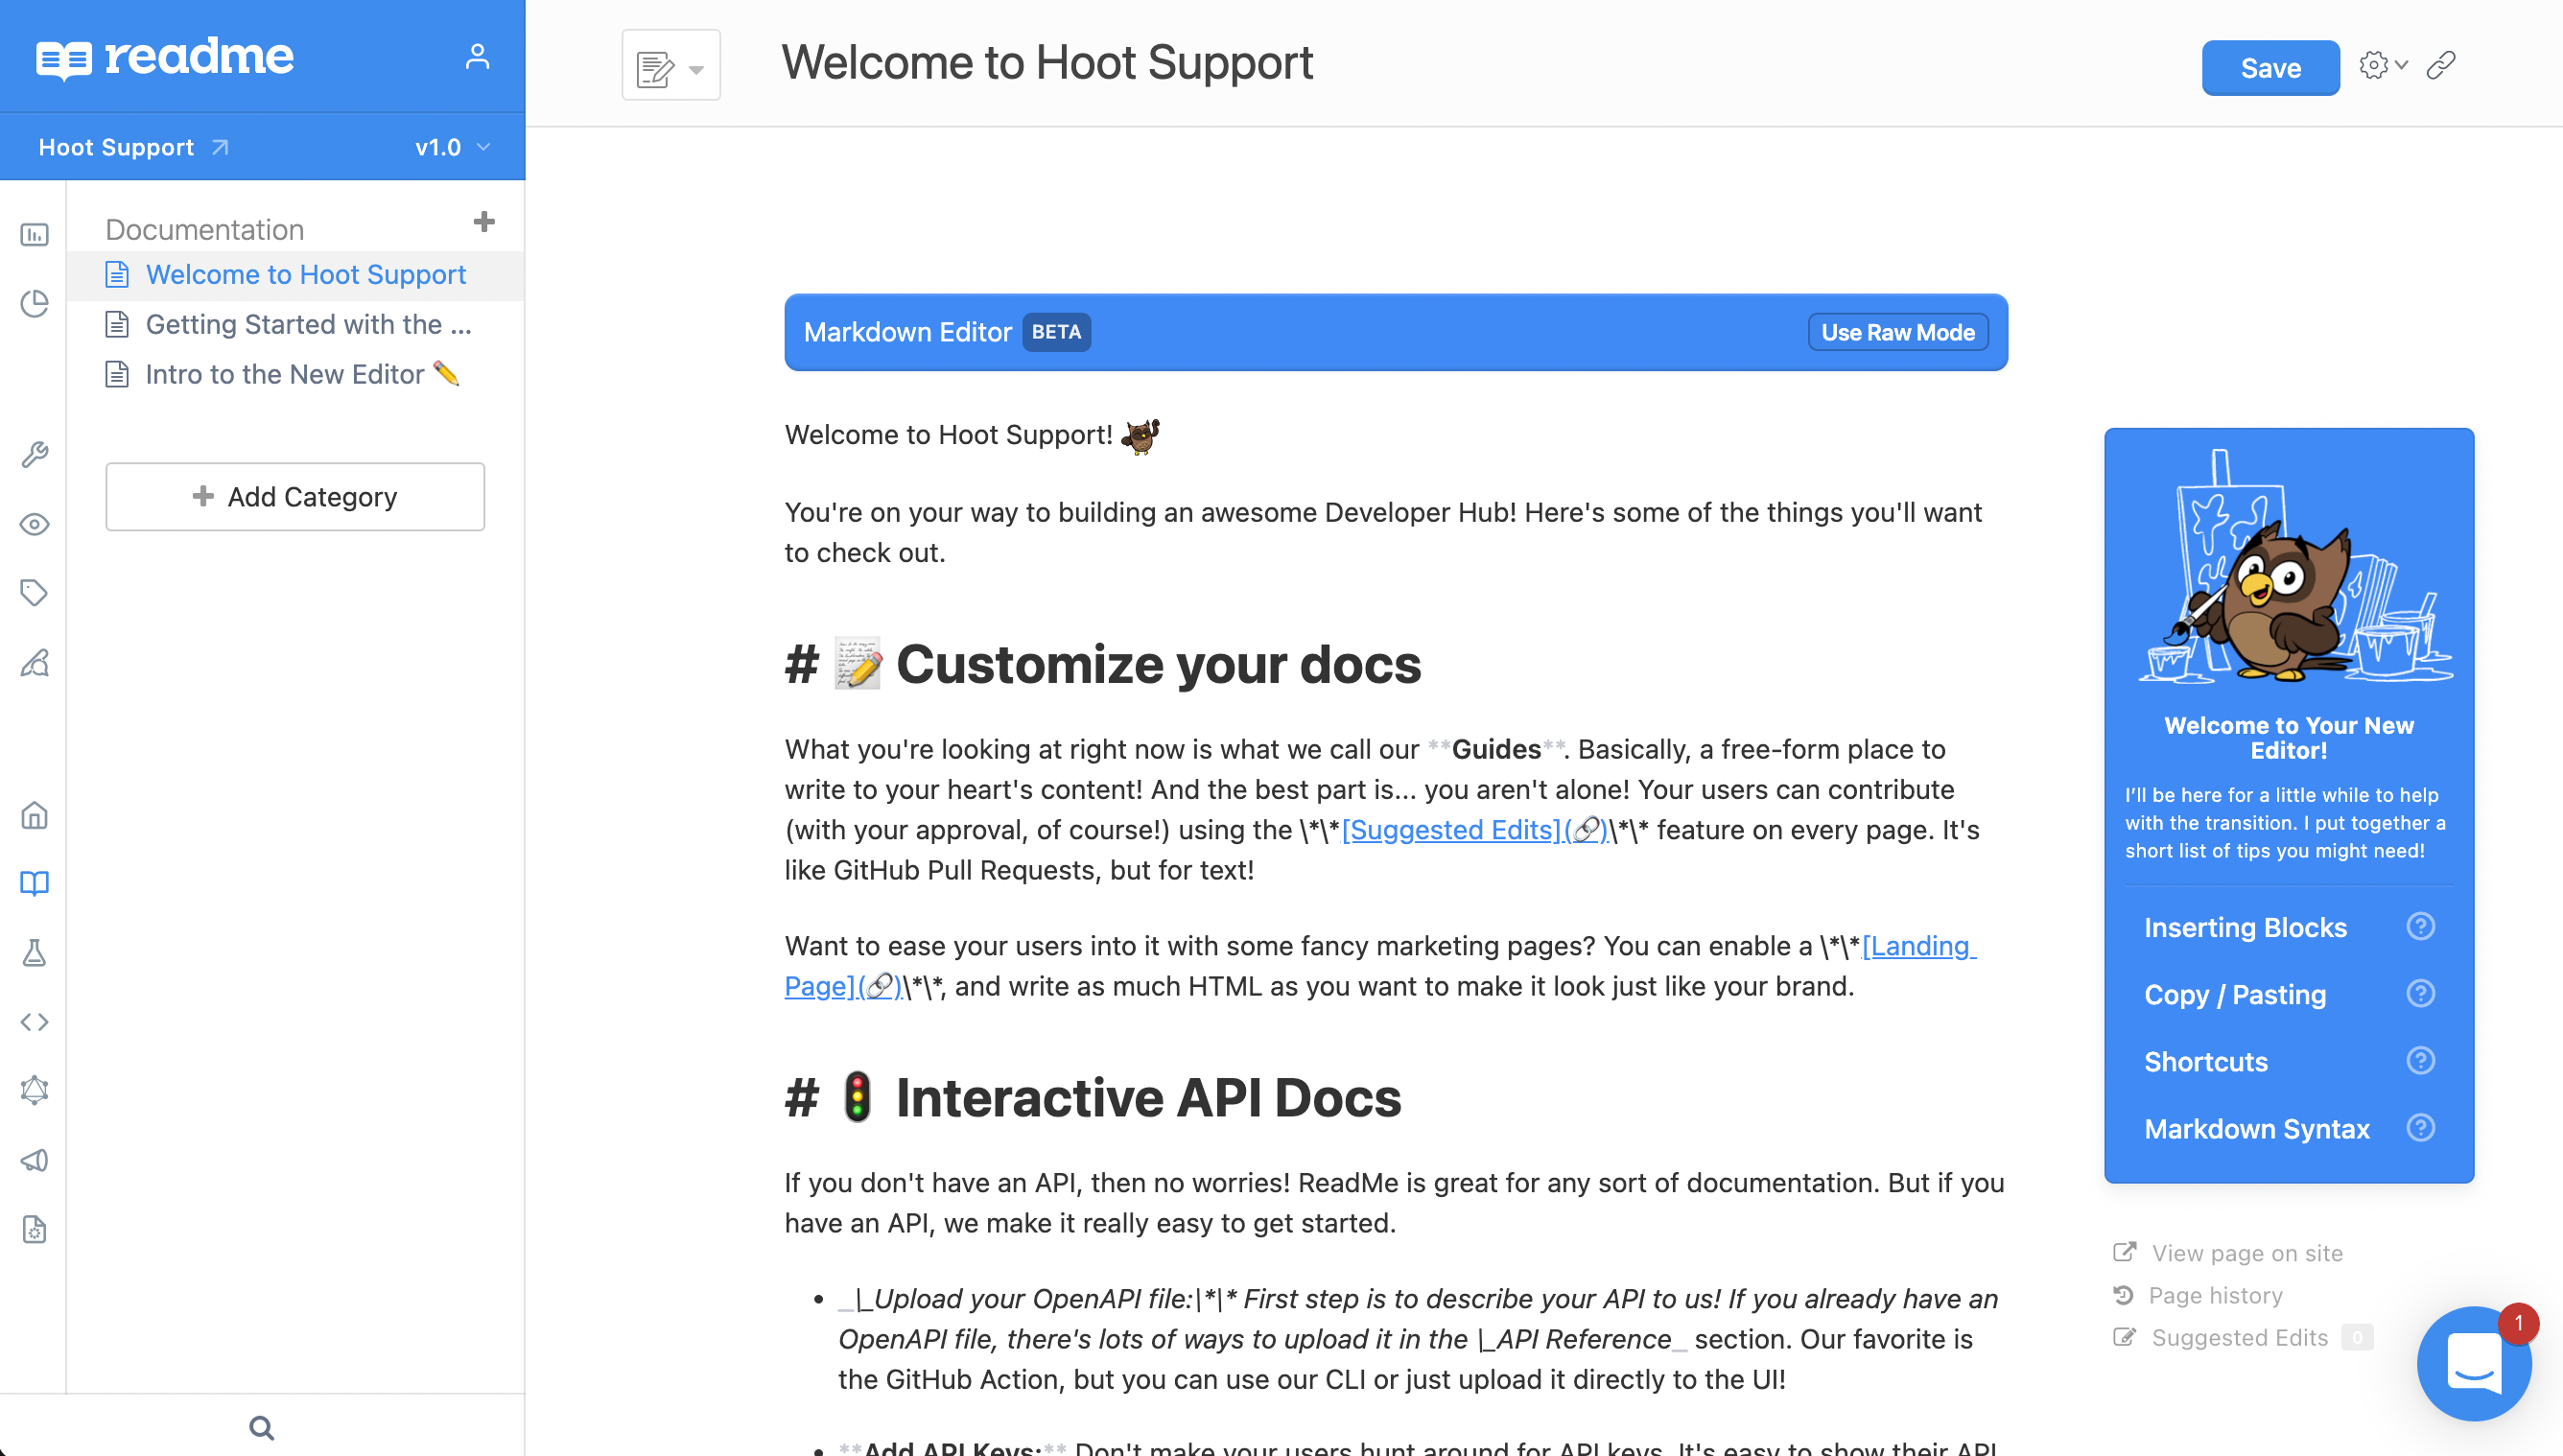The height and width of the screenshot is (1456, 2563).
Task: Open the wrench configuration icon in sidebar
Action: (35, 455)
